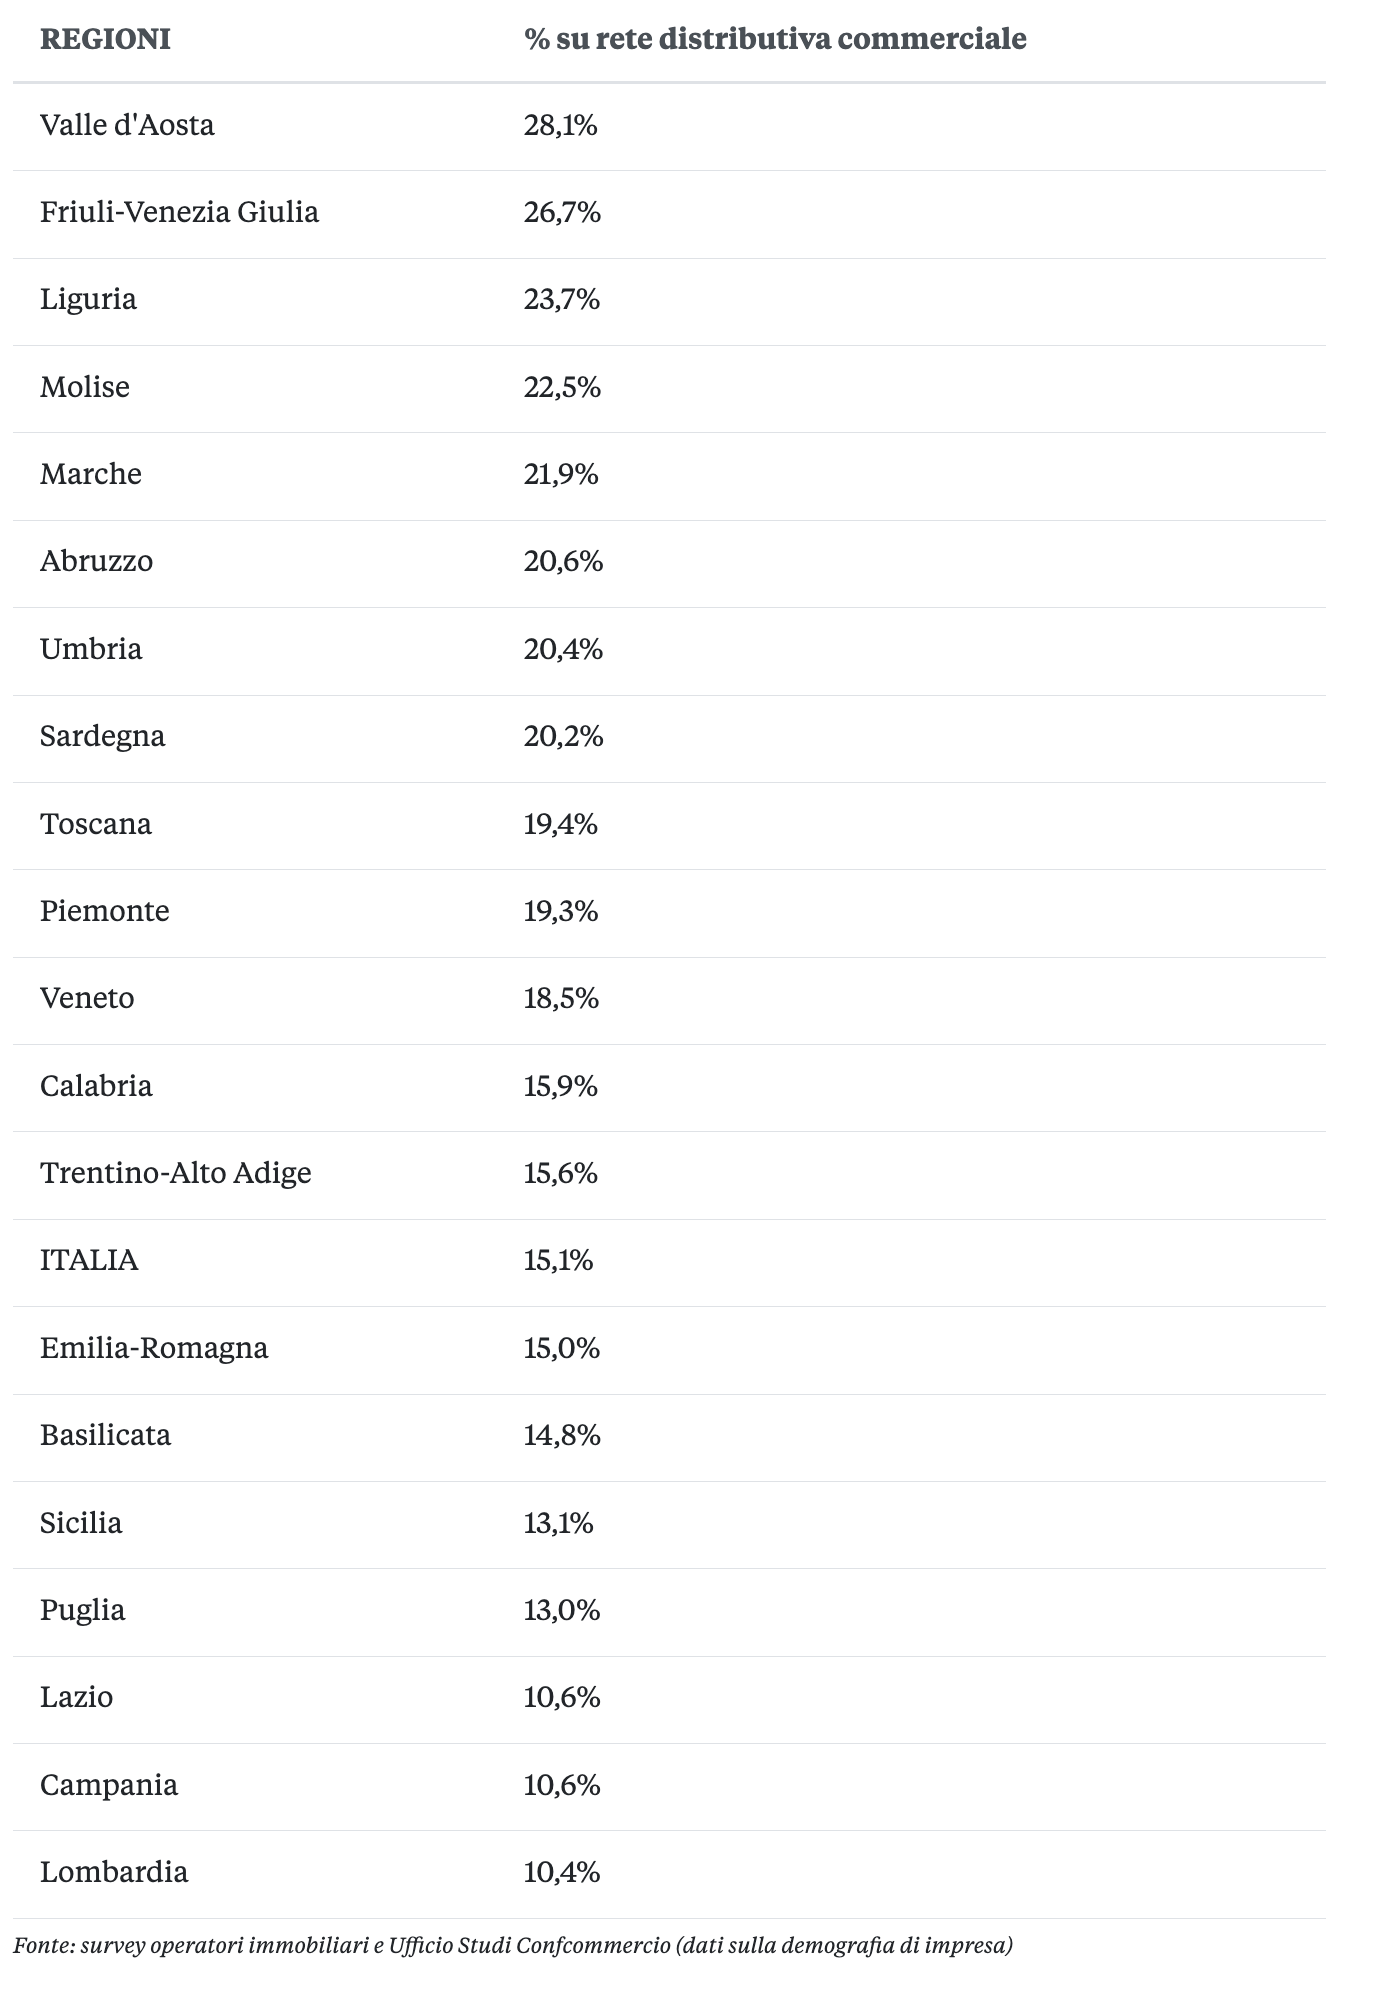Click the Trentino-Alto Adige region cell
The image size is (1382, 1992).
[176, 1173]
